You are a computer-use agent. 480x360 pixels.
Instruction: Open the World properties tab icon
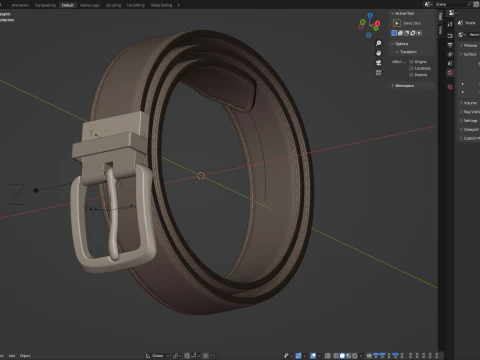click(x=450, y=72)
